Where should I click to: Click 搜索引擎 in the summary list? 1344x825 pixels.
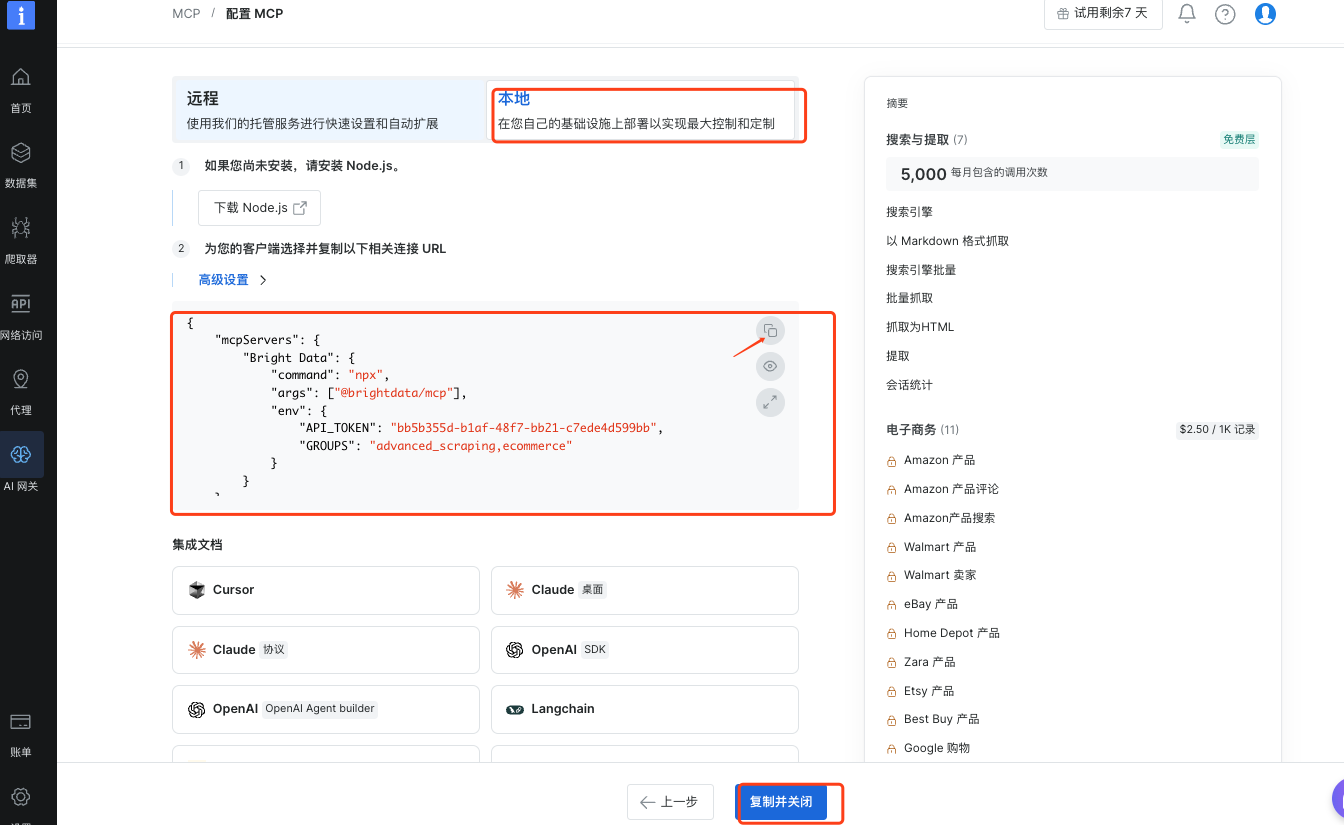[909, 212]
